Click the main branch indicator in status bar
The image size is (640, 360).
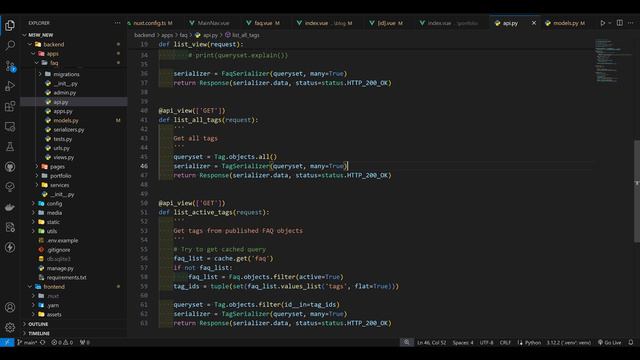coord(27,342)
